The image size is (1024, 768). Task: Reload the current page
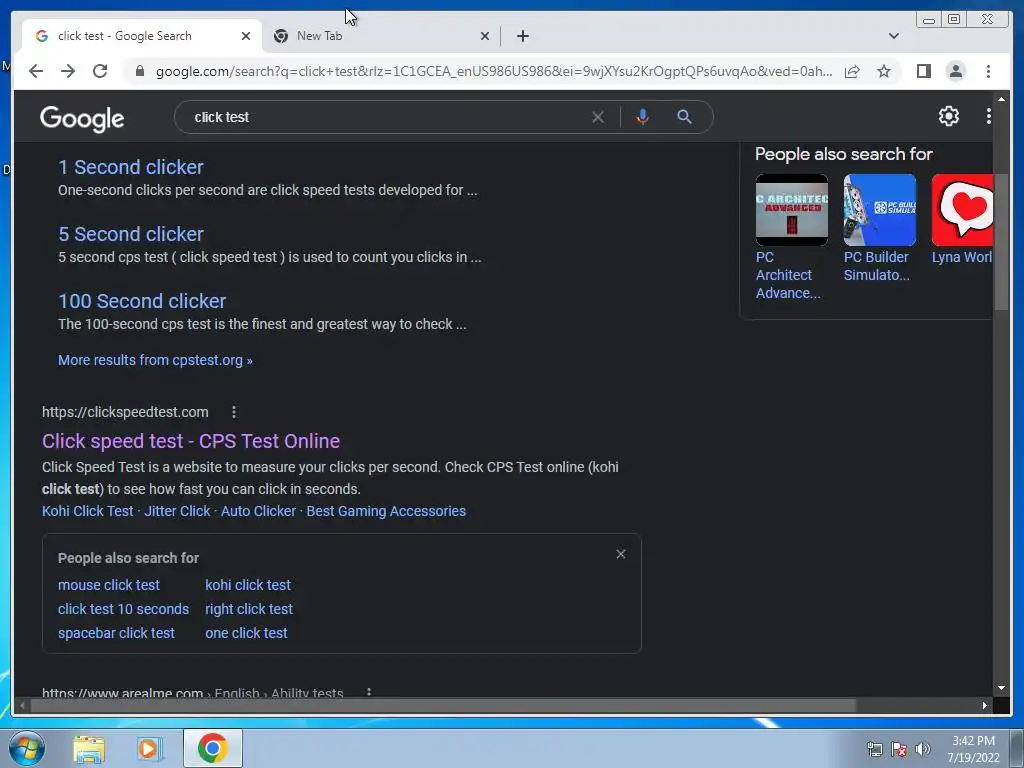[100, 71]
